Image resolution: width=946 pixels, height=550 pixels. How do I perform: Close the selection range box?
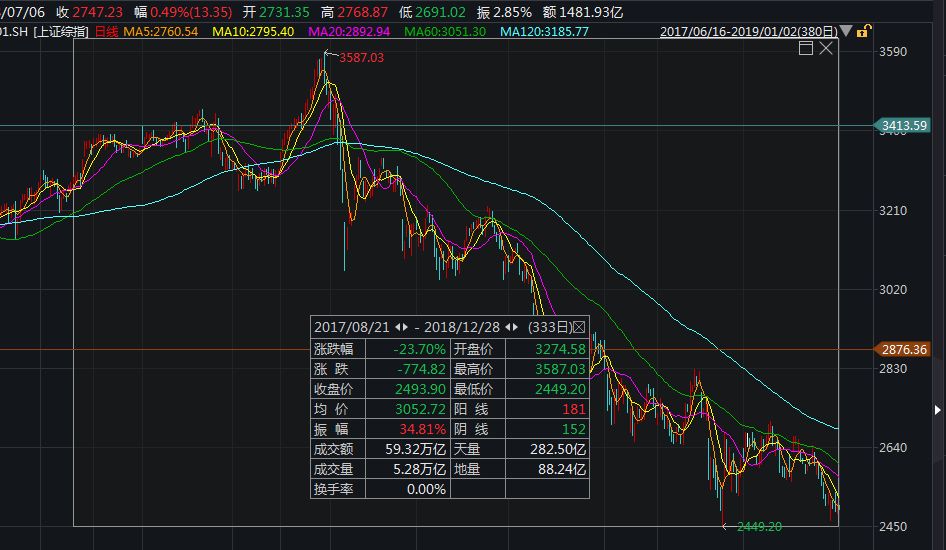coord(826,48)
